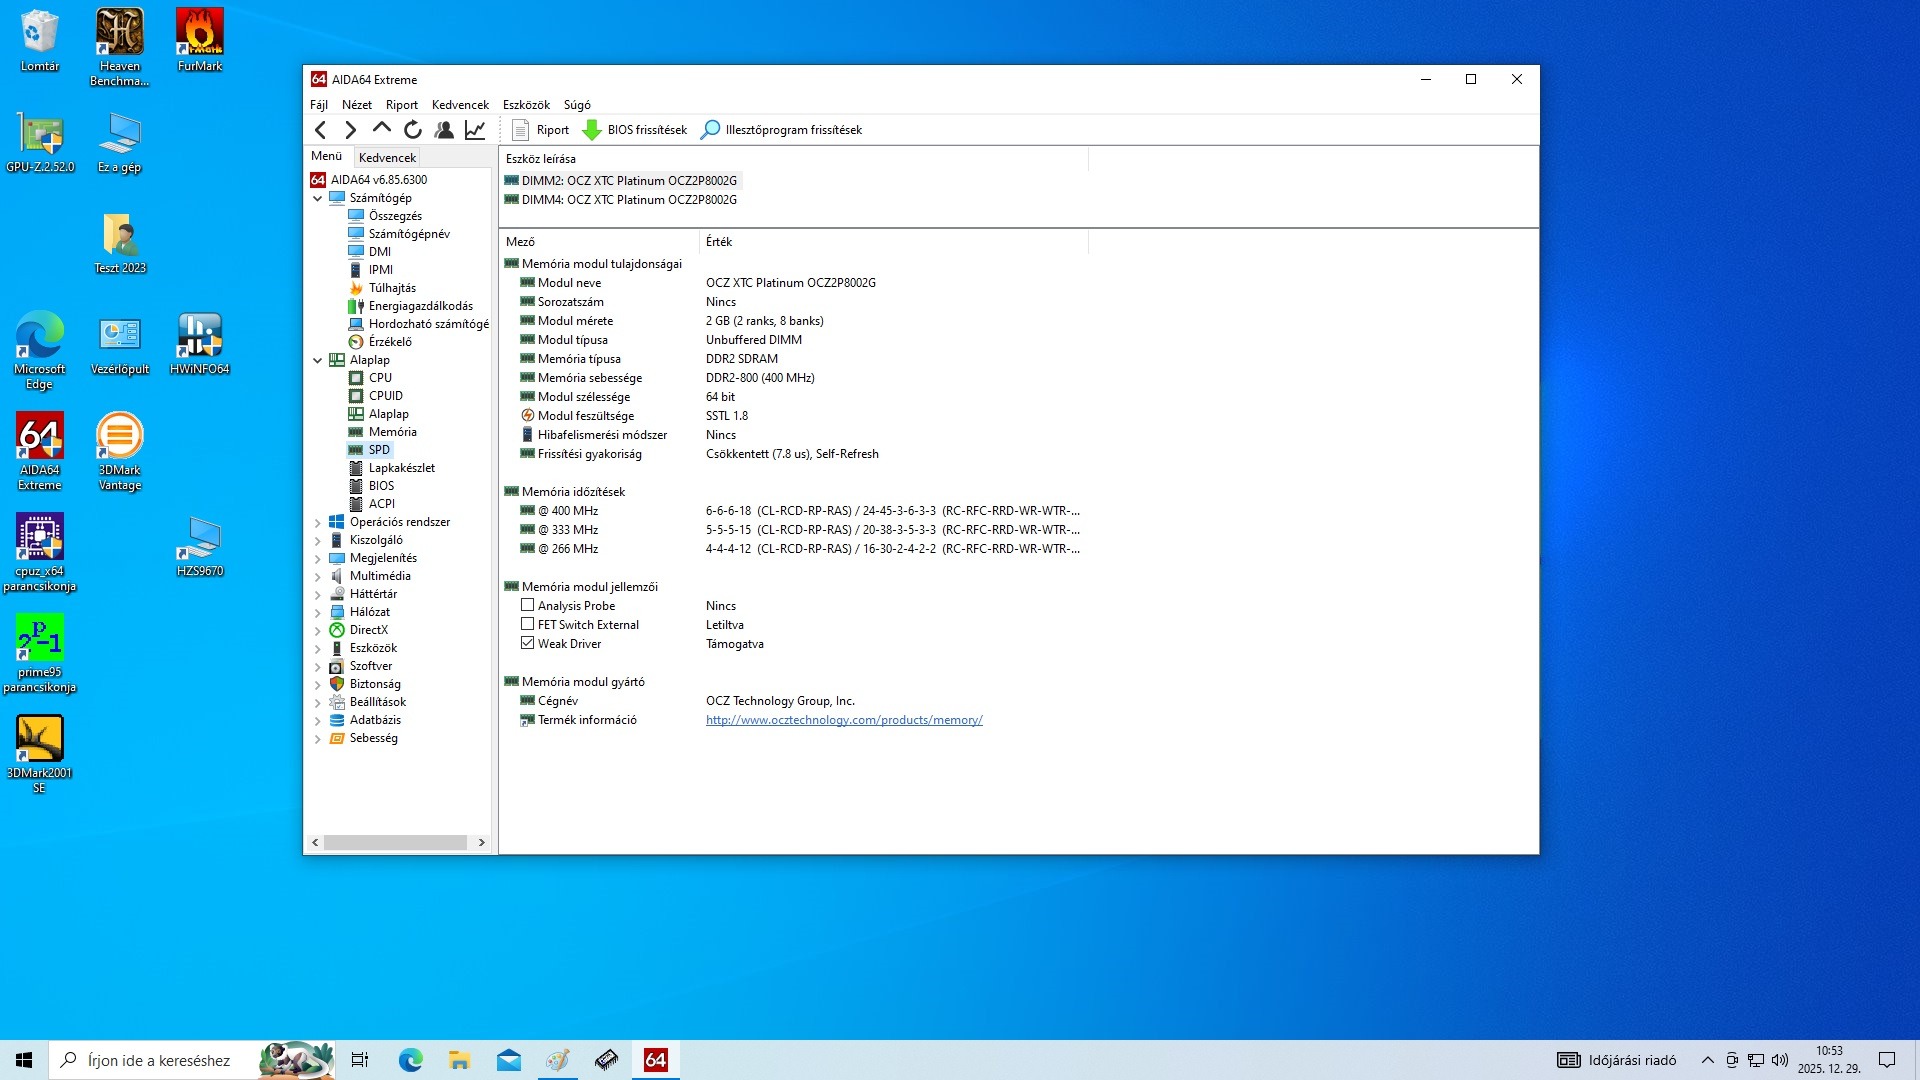Click the user profile icon in the toolbar
The image size is (1920, 1080).
[x=444, y=130]
